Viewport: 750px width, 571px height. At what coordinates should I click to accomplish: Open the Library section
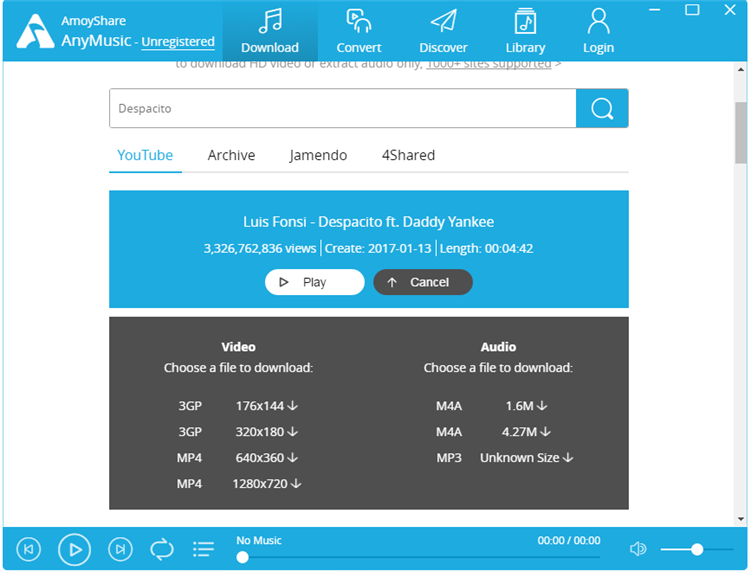pos(525,31)
